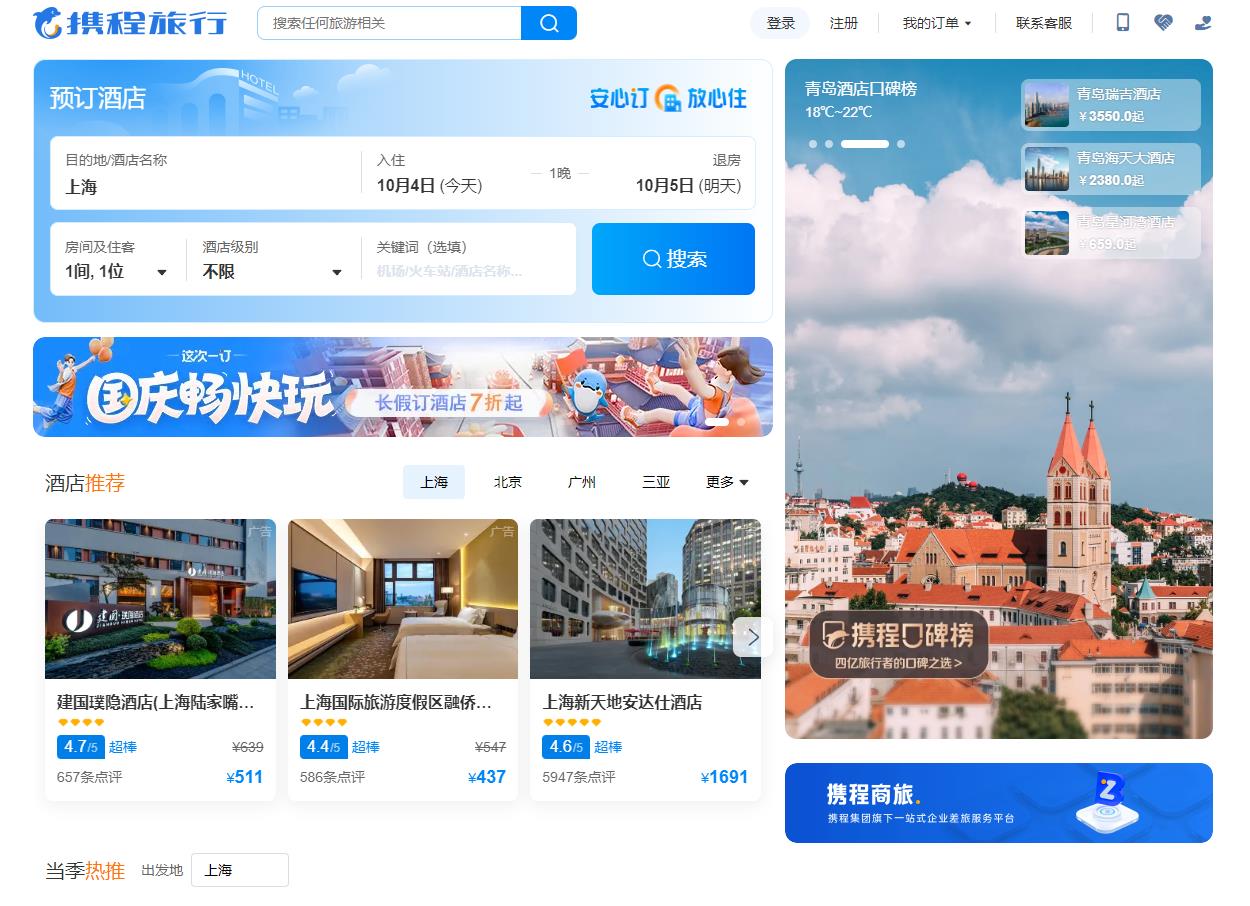This screenshot has height=906, width=1250.
Task: Expand 更多 cities dropdown
Action: (x=727, y=482)
